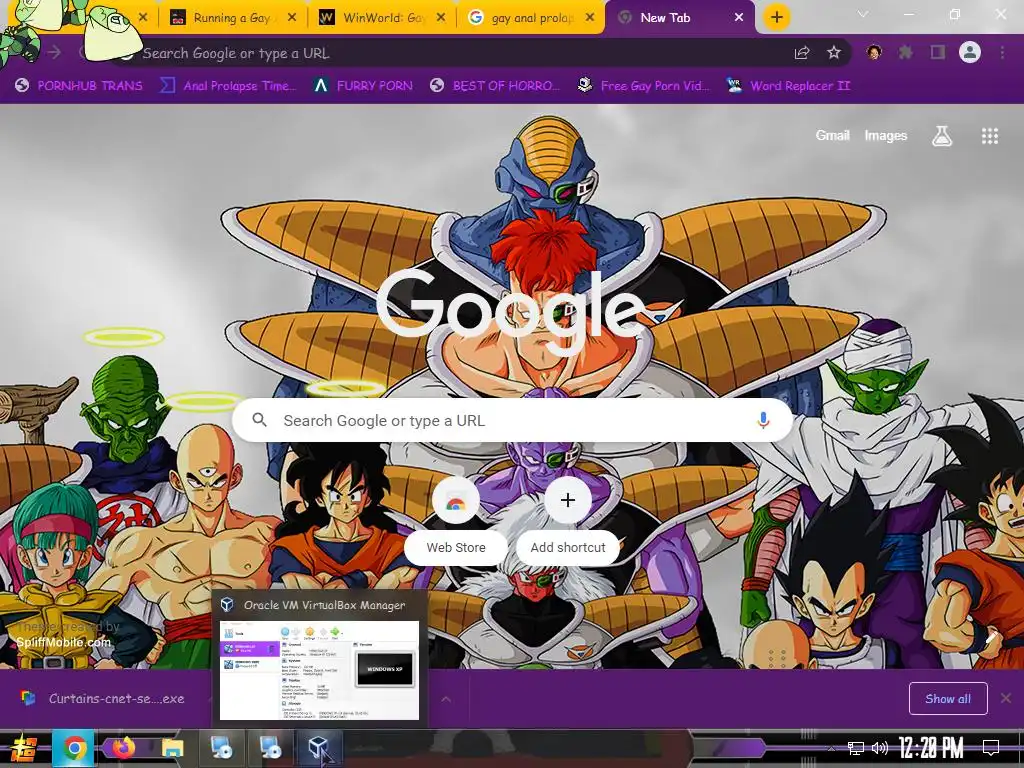Open the BEST OF HORRO... bookmark
Image resolution: width=1024 pixels, height=768 pixels.
[x=495, y=86]
